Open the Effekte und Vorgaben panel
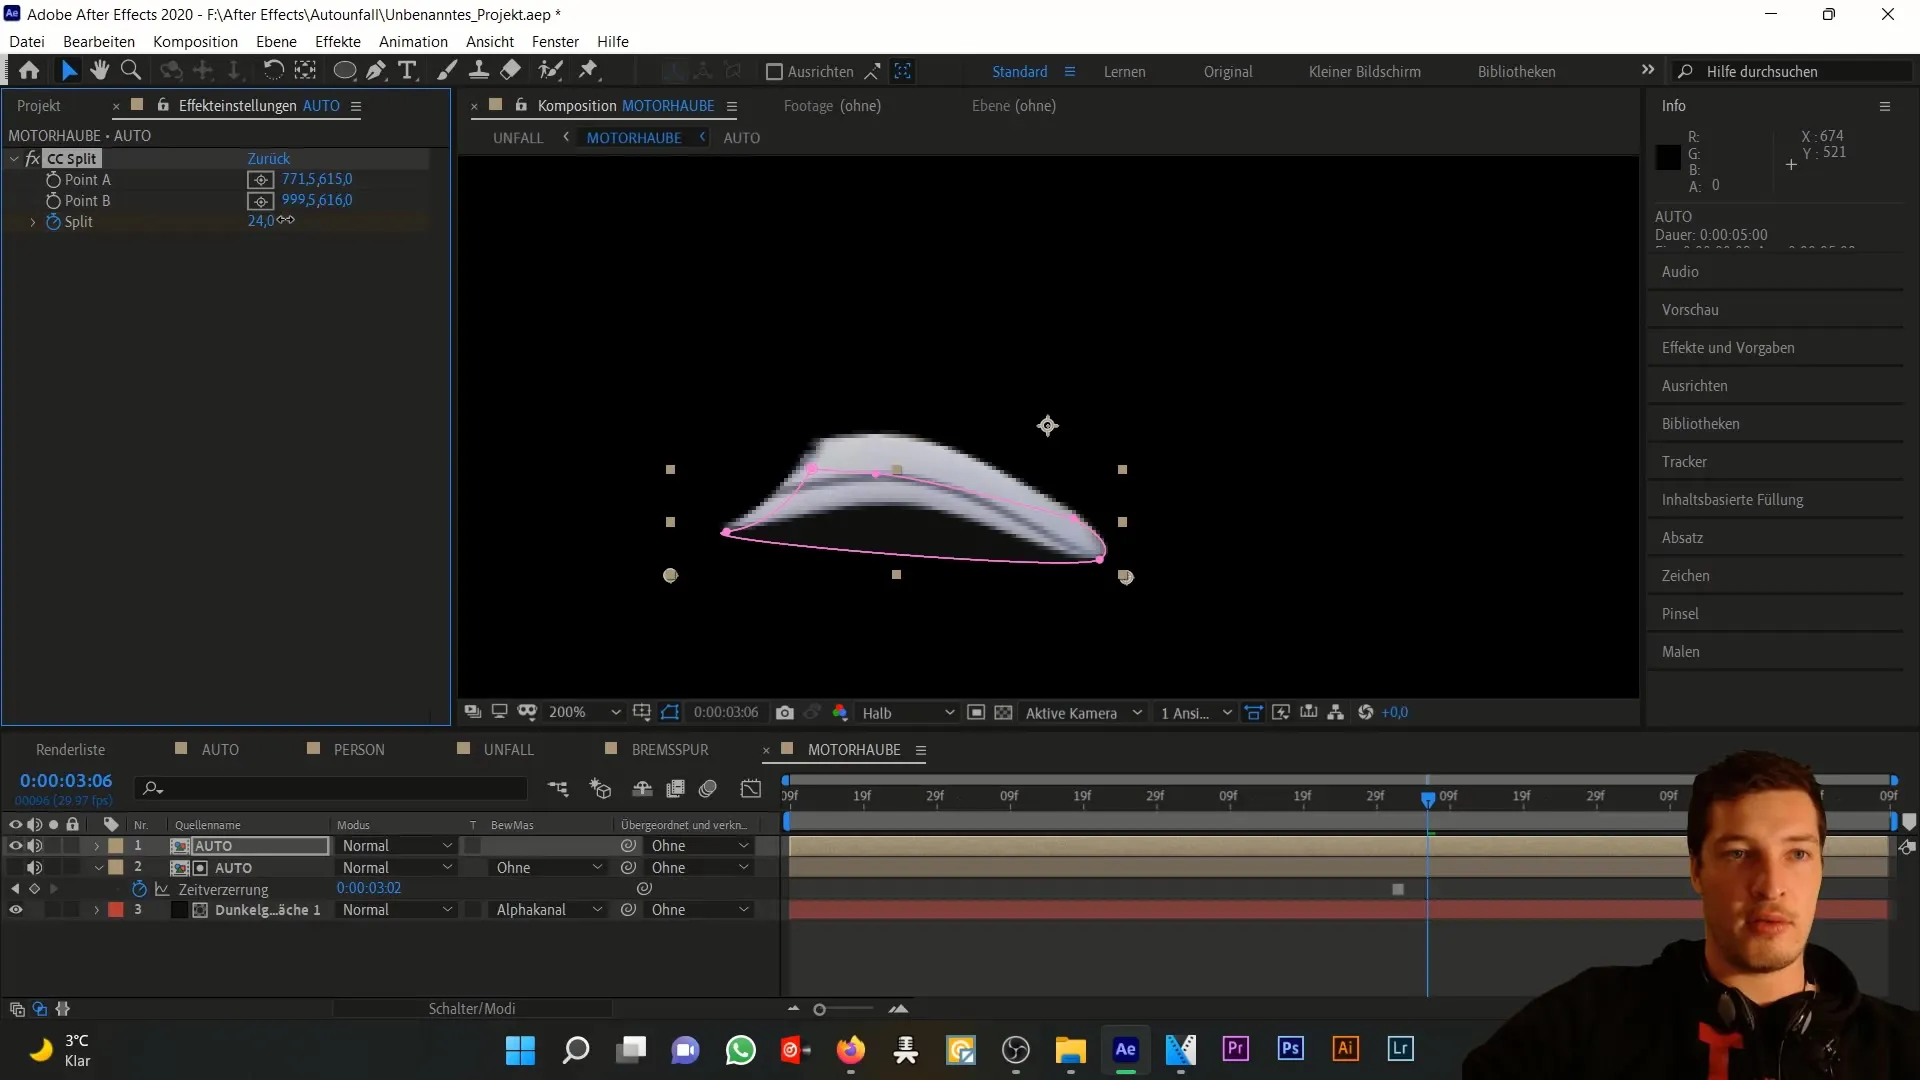The height and width of the screenshot is (1080, 1920). 1727,348
